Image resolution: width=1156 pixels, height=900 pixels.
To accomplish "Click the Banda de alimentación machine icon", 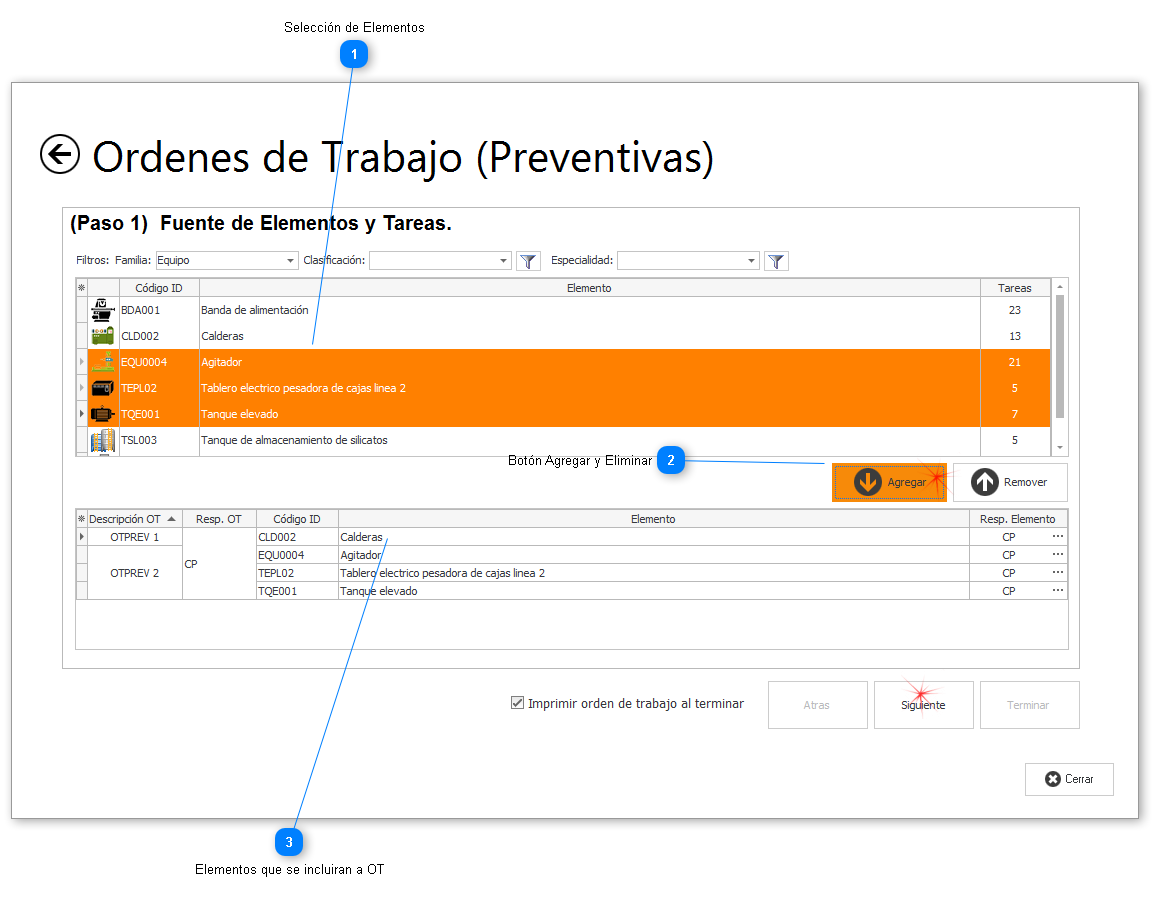I will (102, 309).
